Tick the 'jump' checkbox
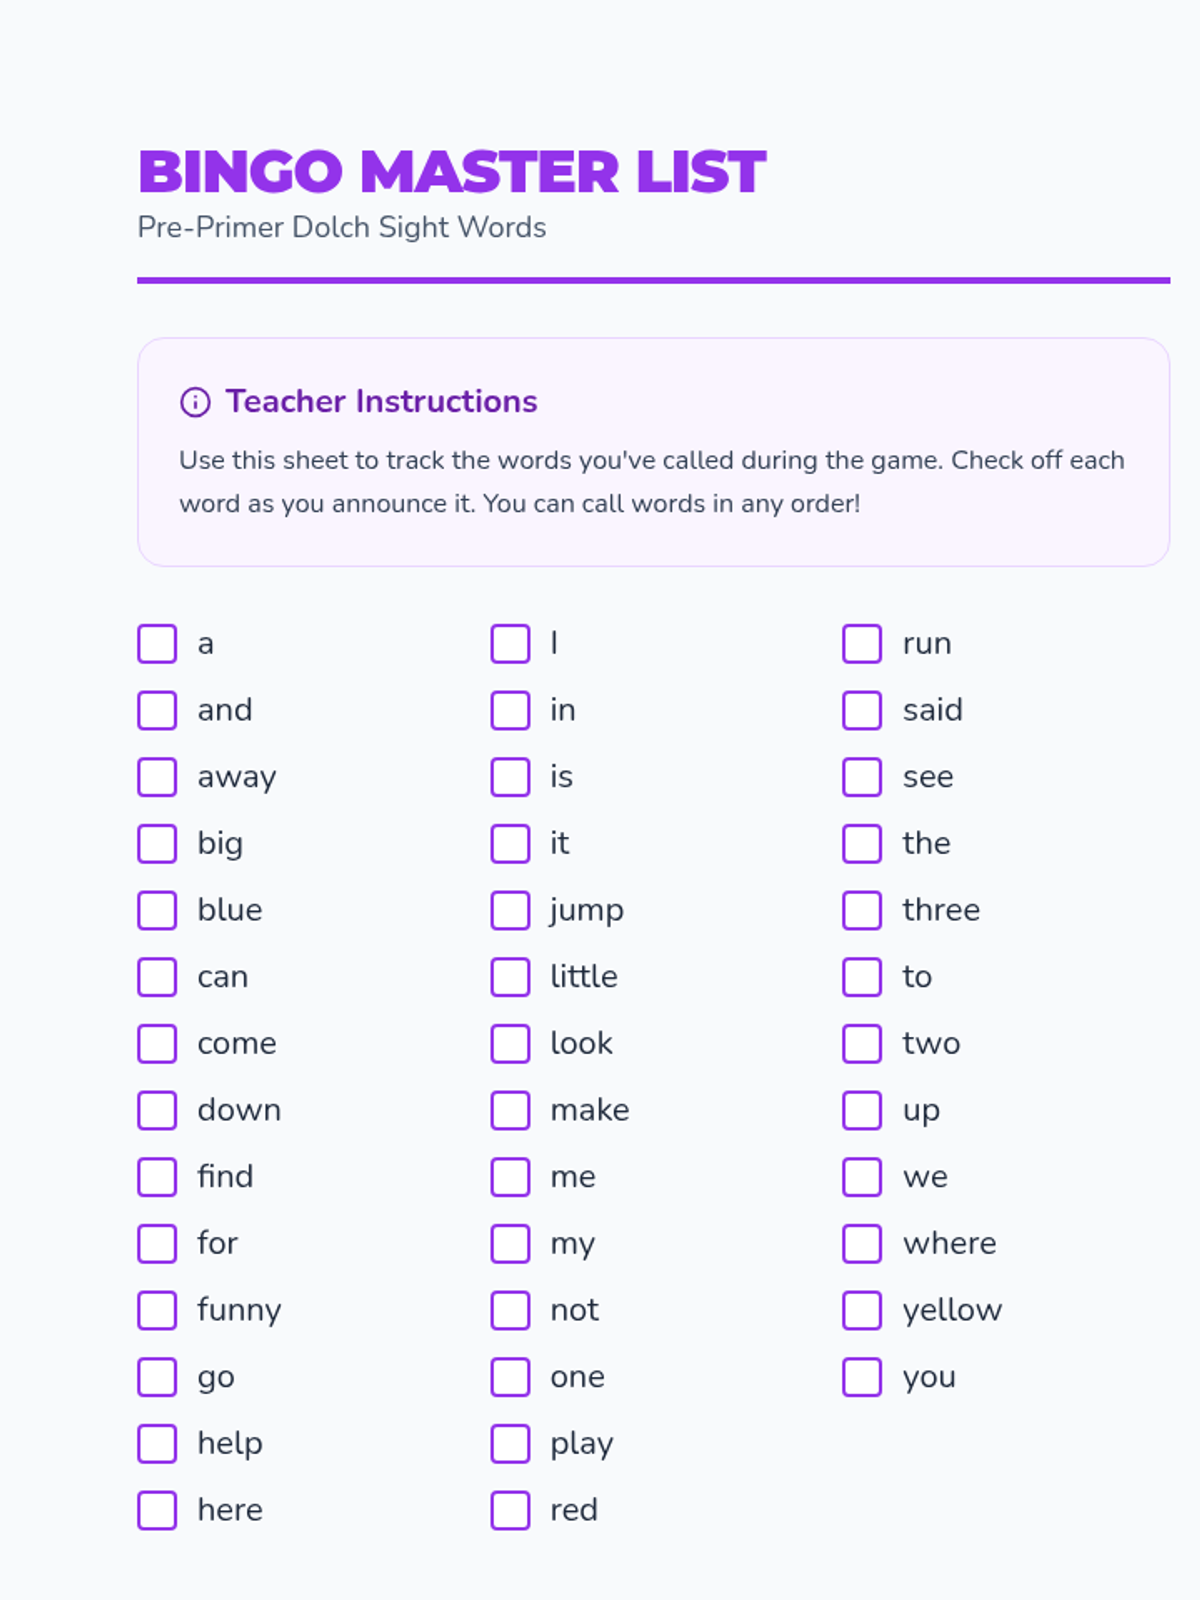 [x=510, y=910]
